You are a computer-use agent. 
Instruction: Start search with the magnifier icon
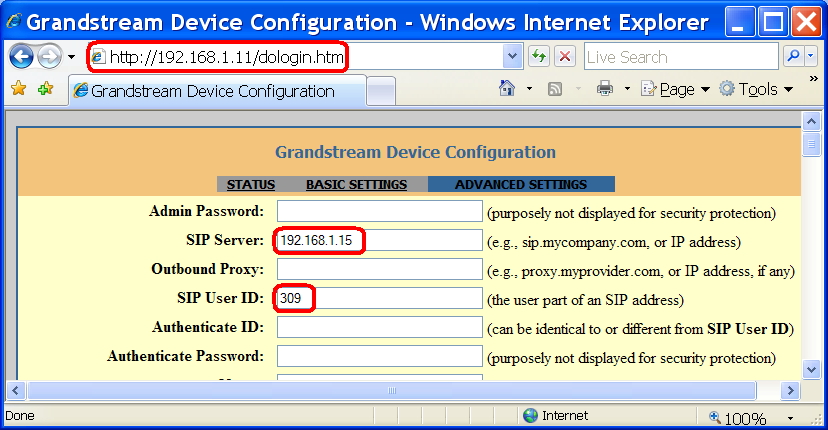(793, 55)
